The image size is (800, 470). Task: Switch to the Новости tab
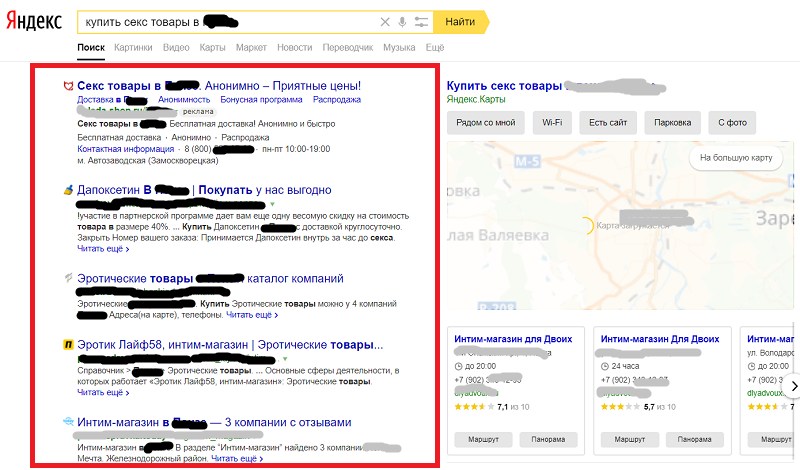pyautogui.click(x=294, y=47)
